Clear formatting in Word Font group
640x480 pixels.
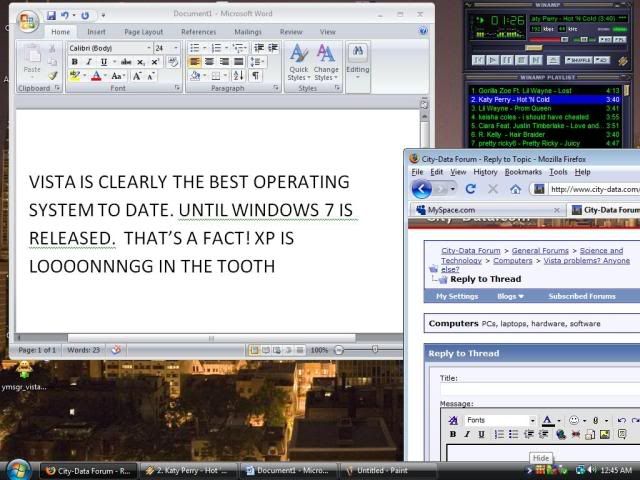(173, 62)
